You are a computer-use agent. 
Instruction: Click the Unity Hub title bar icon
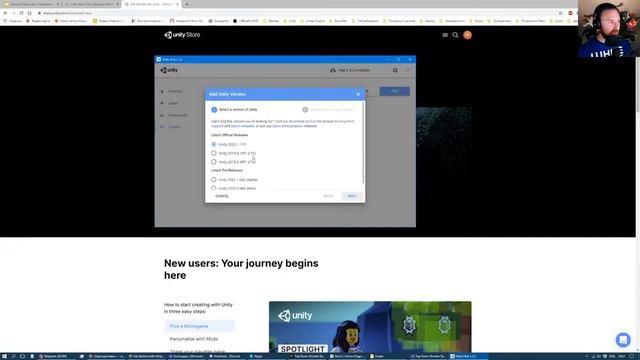(x=159, y=60)
